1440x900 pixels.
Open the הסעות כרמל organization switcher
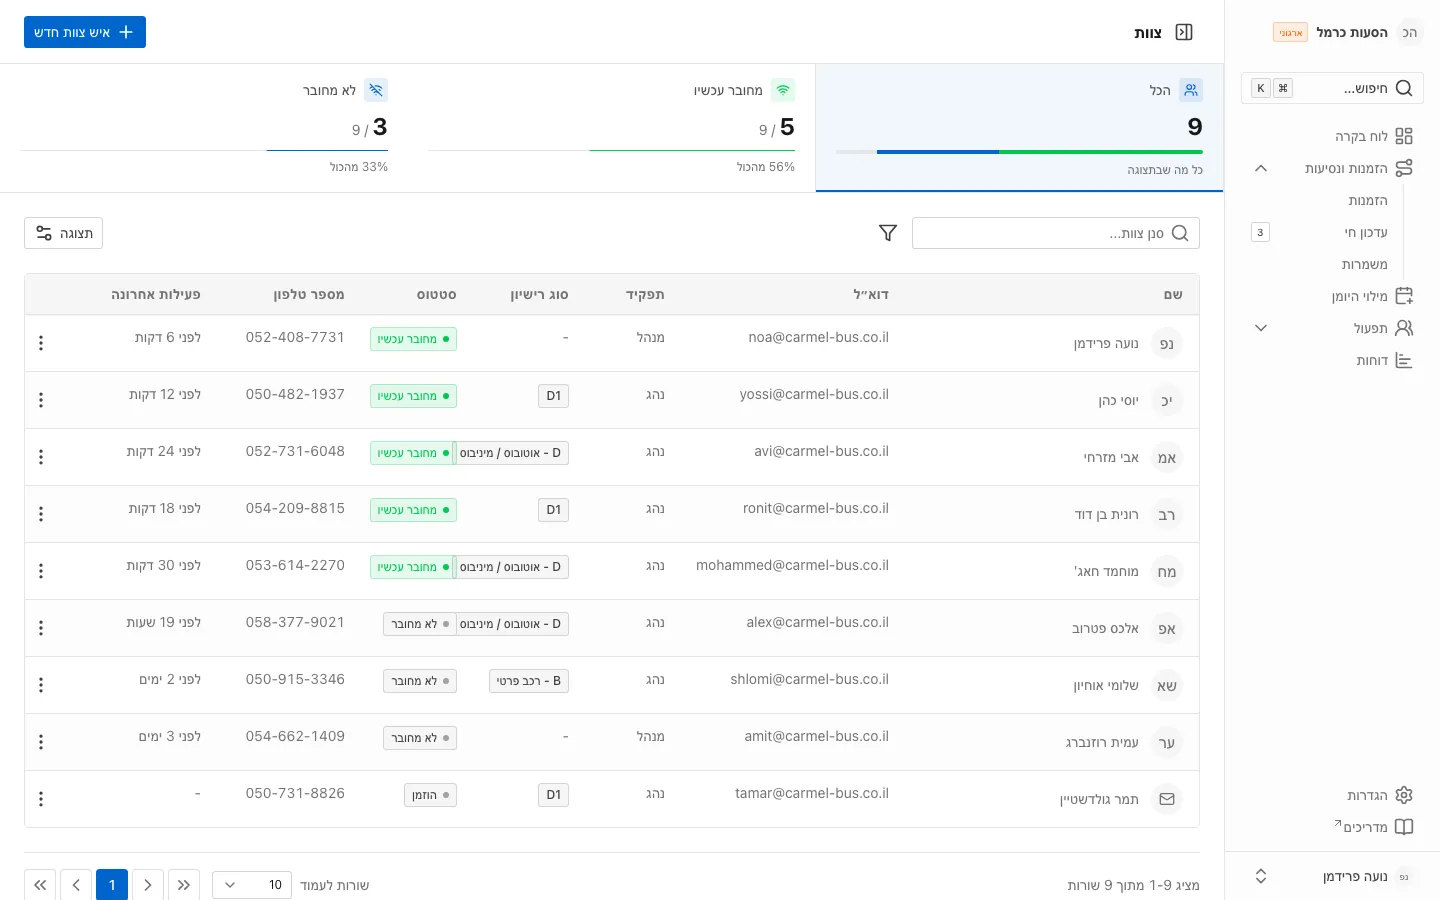coord(1348,32)
